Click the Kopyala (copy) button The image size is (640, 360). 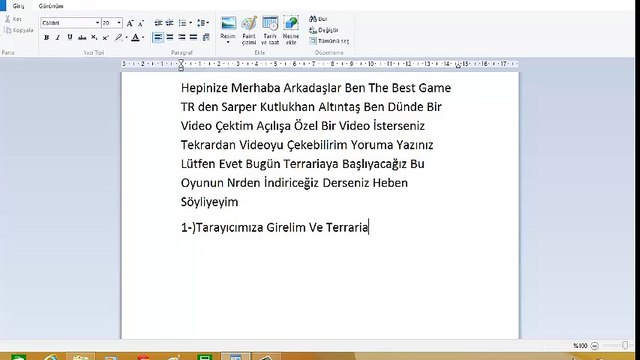click(18, 30)
